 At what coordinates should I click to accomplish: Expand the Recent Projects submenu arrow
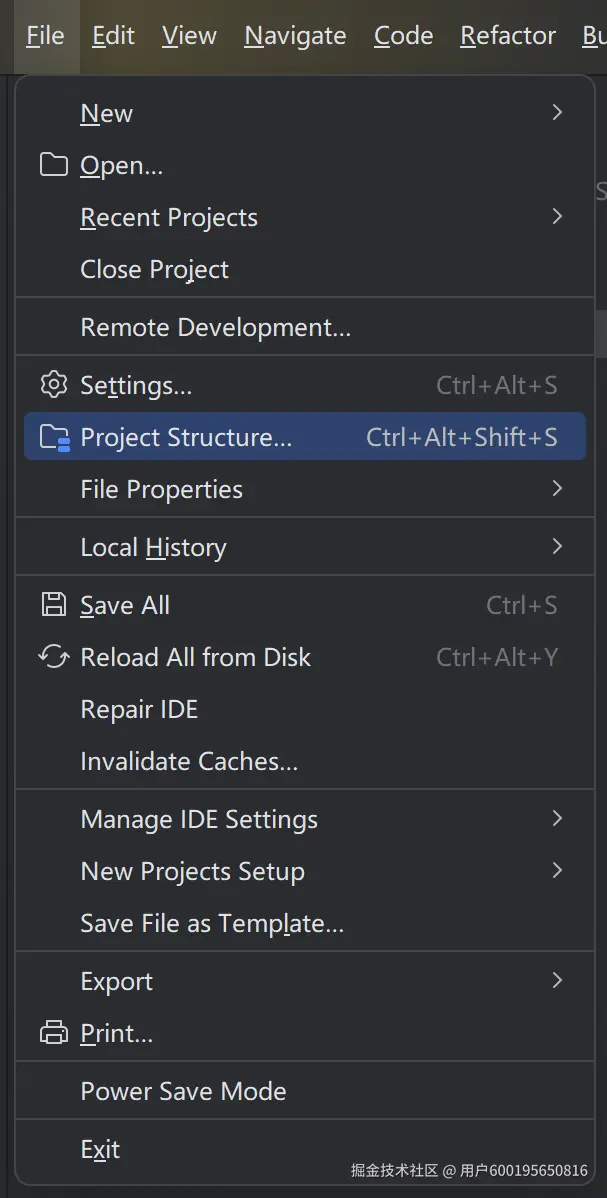coord(557,217)
